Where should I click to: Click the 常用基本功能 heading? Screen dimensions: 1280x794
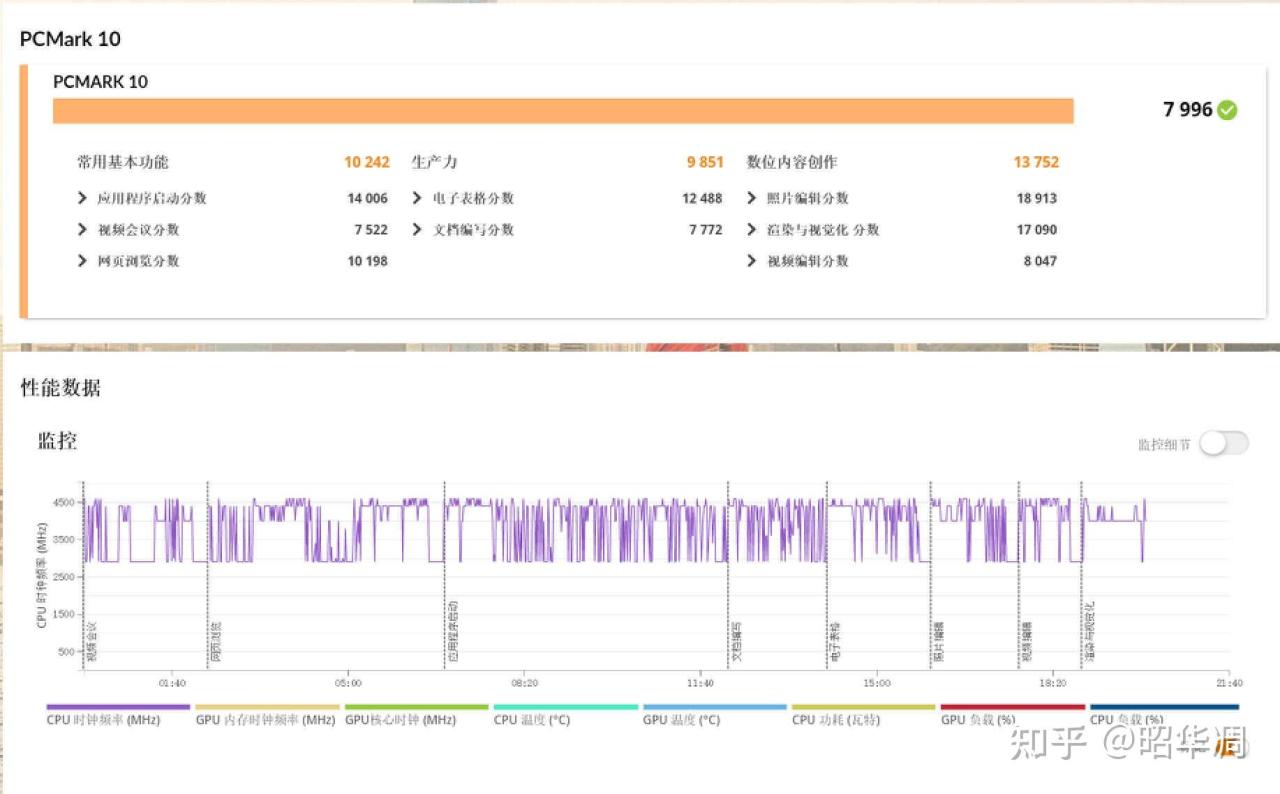coord(123,162)
